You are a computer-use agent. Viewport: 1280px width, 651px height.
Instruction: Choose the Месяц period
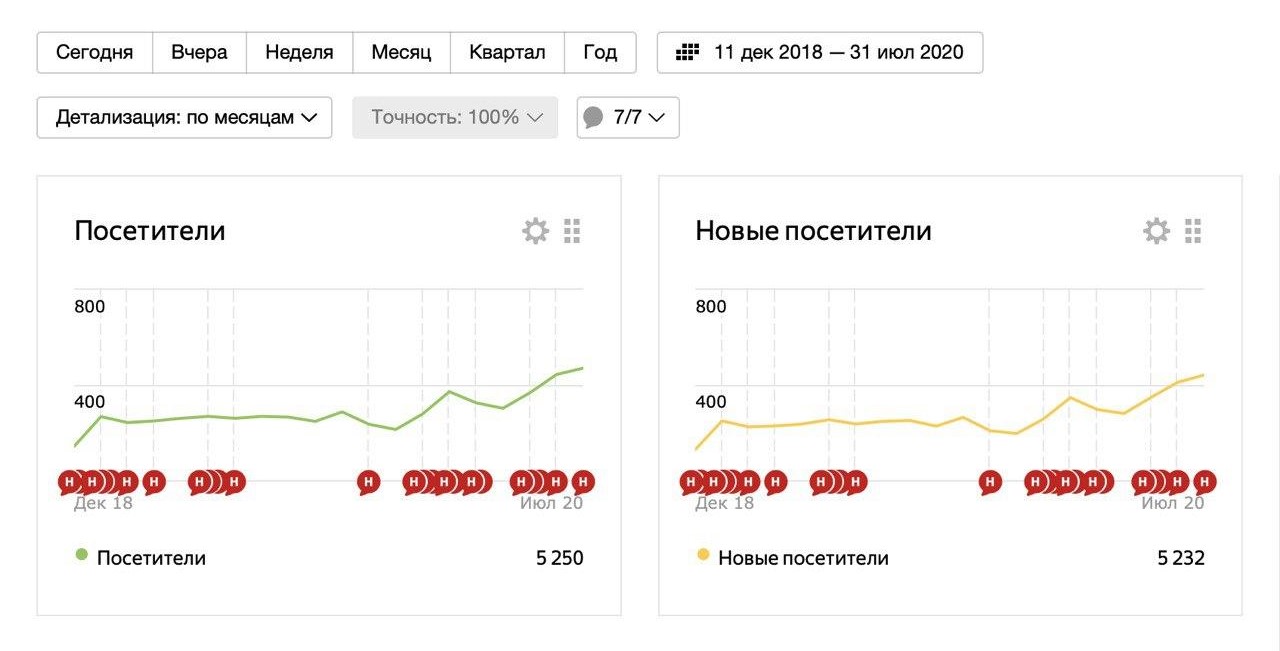coord(401,53)
